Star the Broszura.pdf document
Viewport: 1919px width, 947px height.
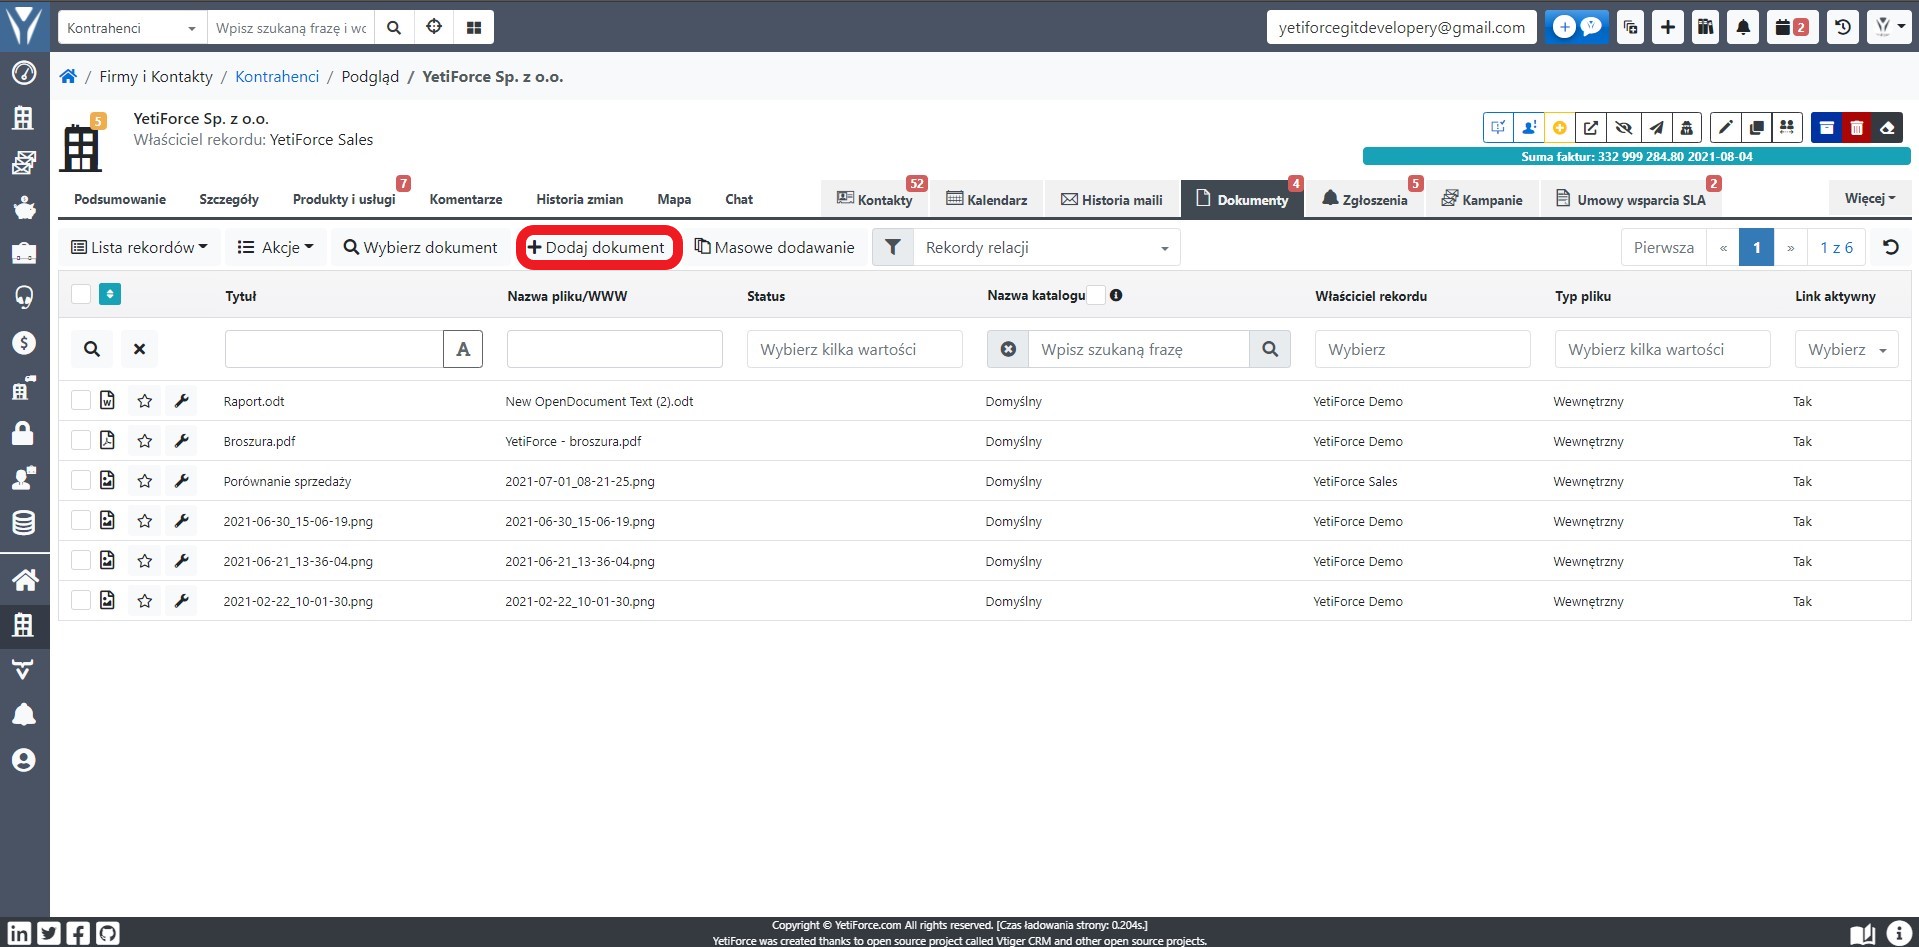145,441
